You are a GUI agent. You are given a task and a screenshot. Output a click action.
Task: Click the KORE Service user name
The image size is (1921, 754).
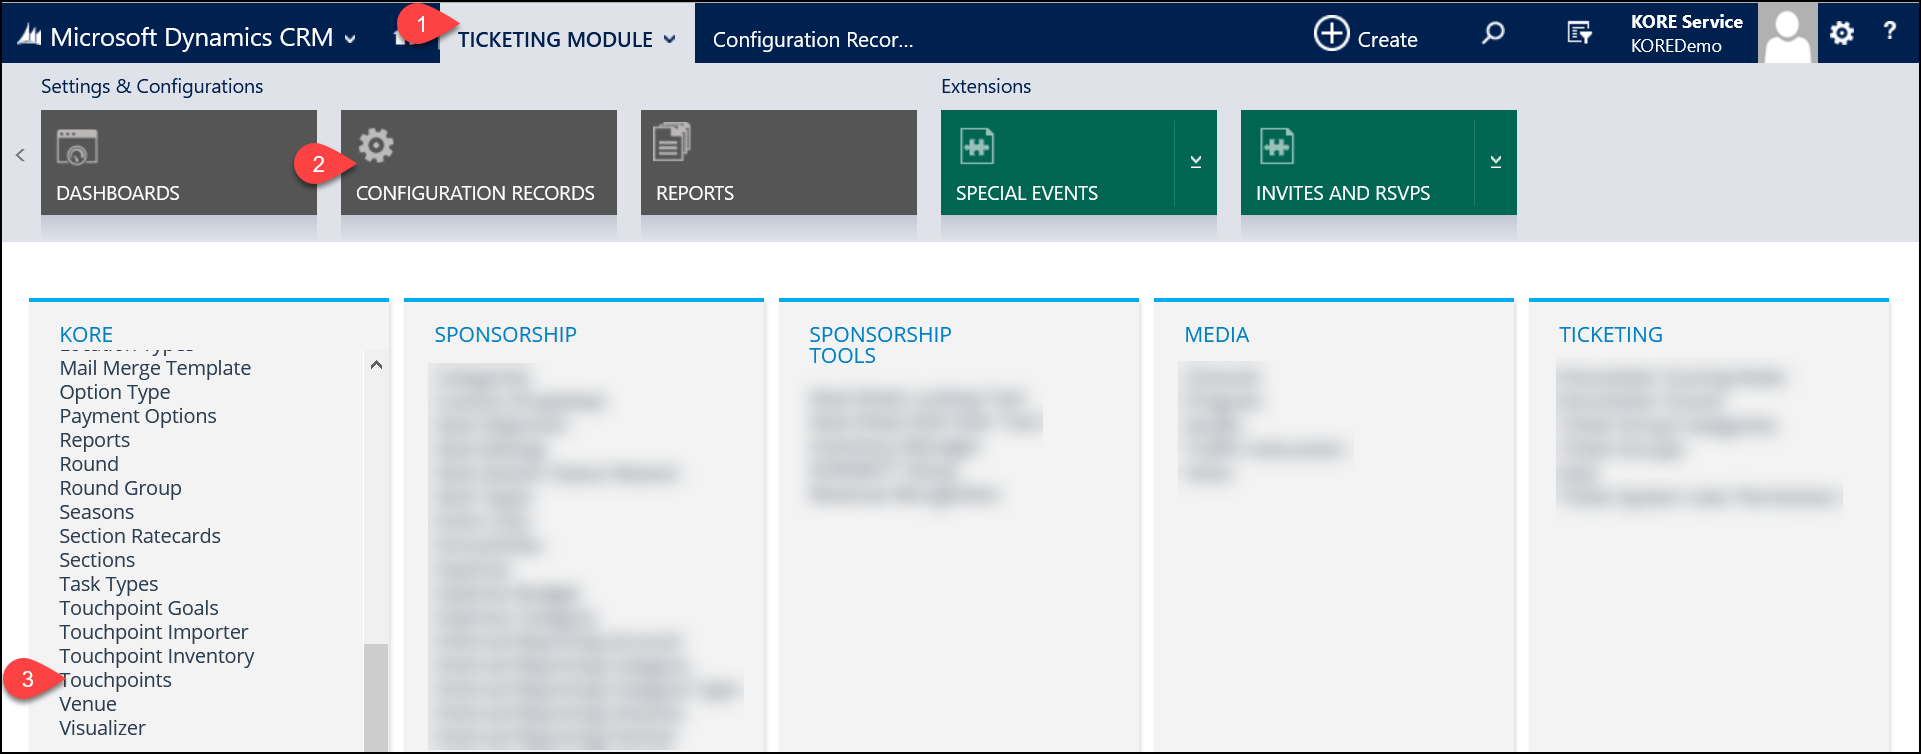(x=1686, y=21)
